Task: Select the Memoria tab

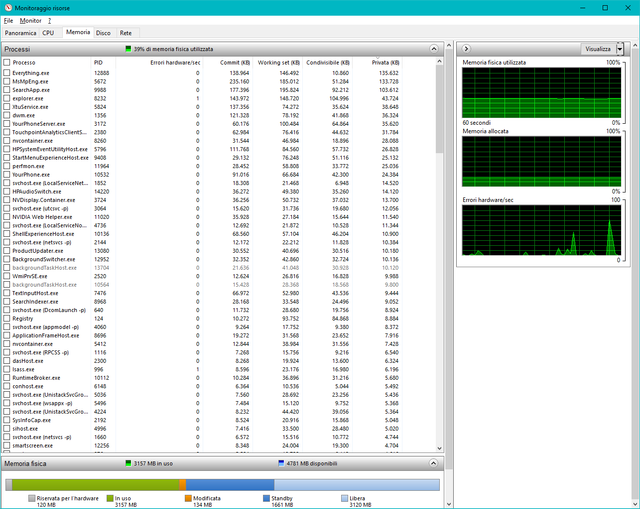Action: pyautogui.click(x=78, y=32)
